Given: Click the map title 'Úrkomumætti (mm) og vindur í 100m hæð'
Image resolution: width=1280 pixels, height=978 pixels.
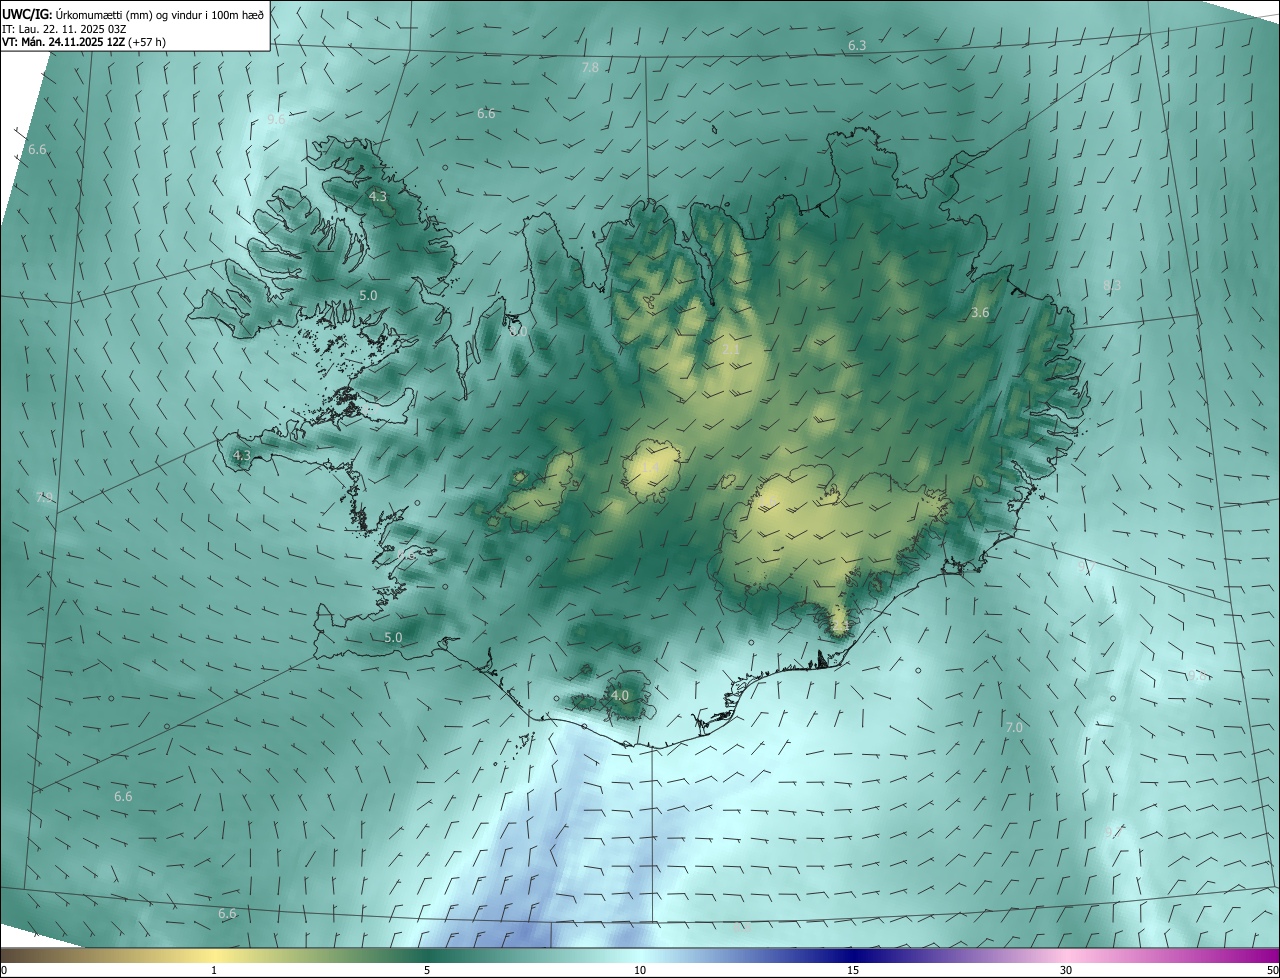Looking at the screenshot, I should (160, 14).
